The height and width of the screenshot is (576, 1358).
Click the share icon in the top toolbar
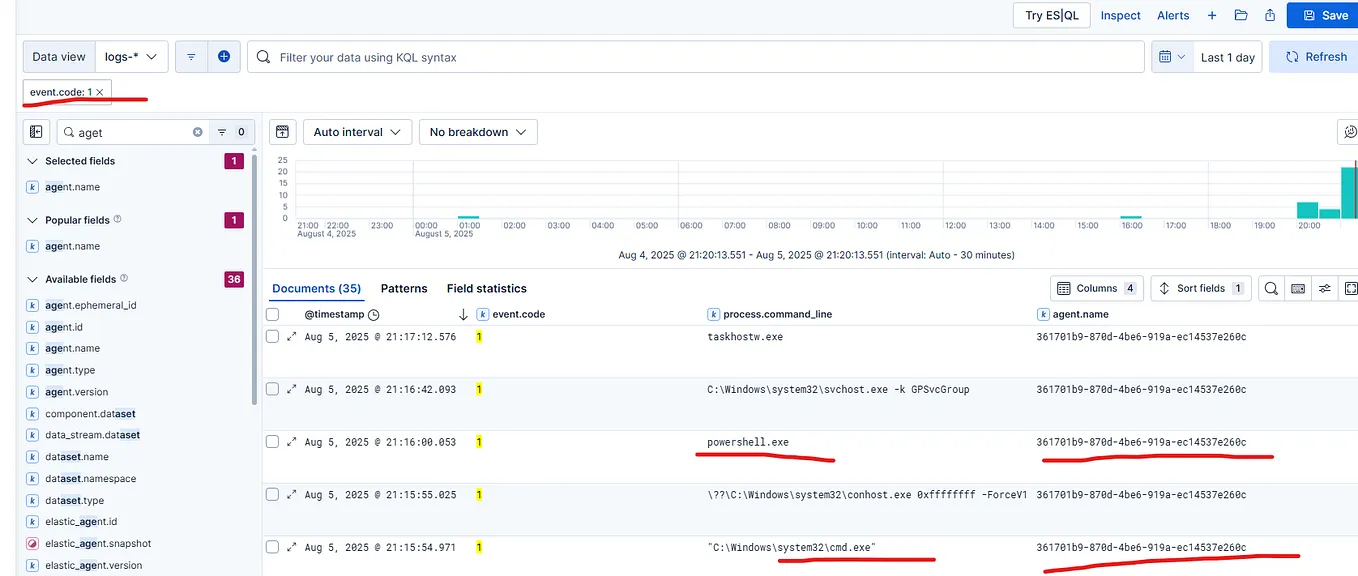[1267, 15]
